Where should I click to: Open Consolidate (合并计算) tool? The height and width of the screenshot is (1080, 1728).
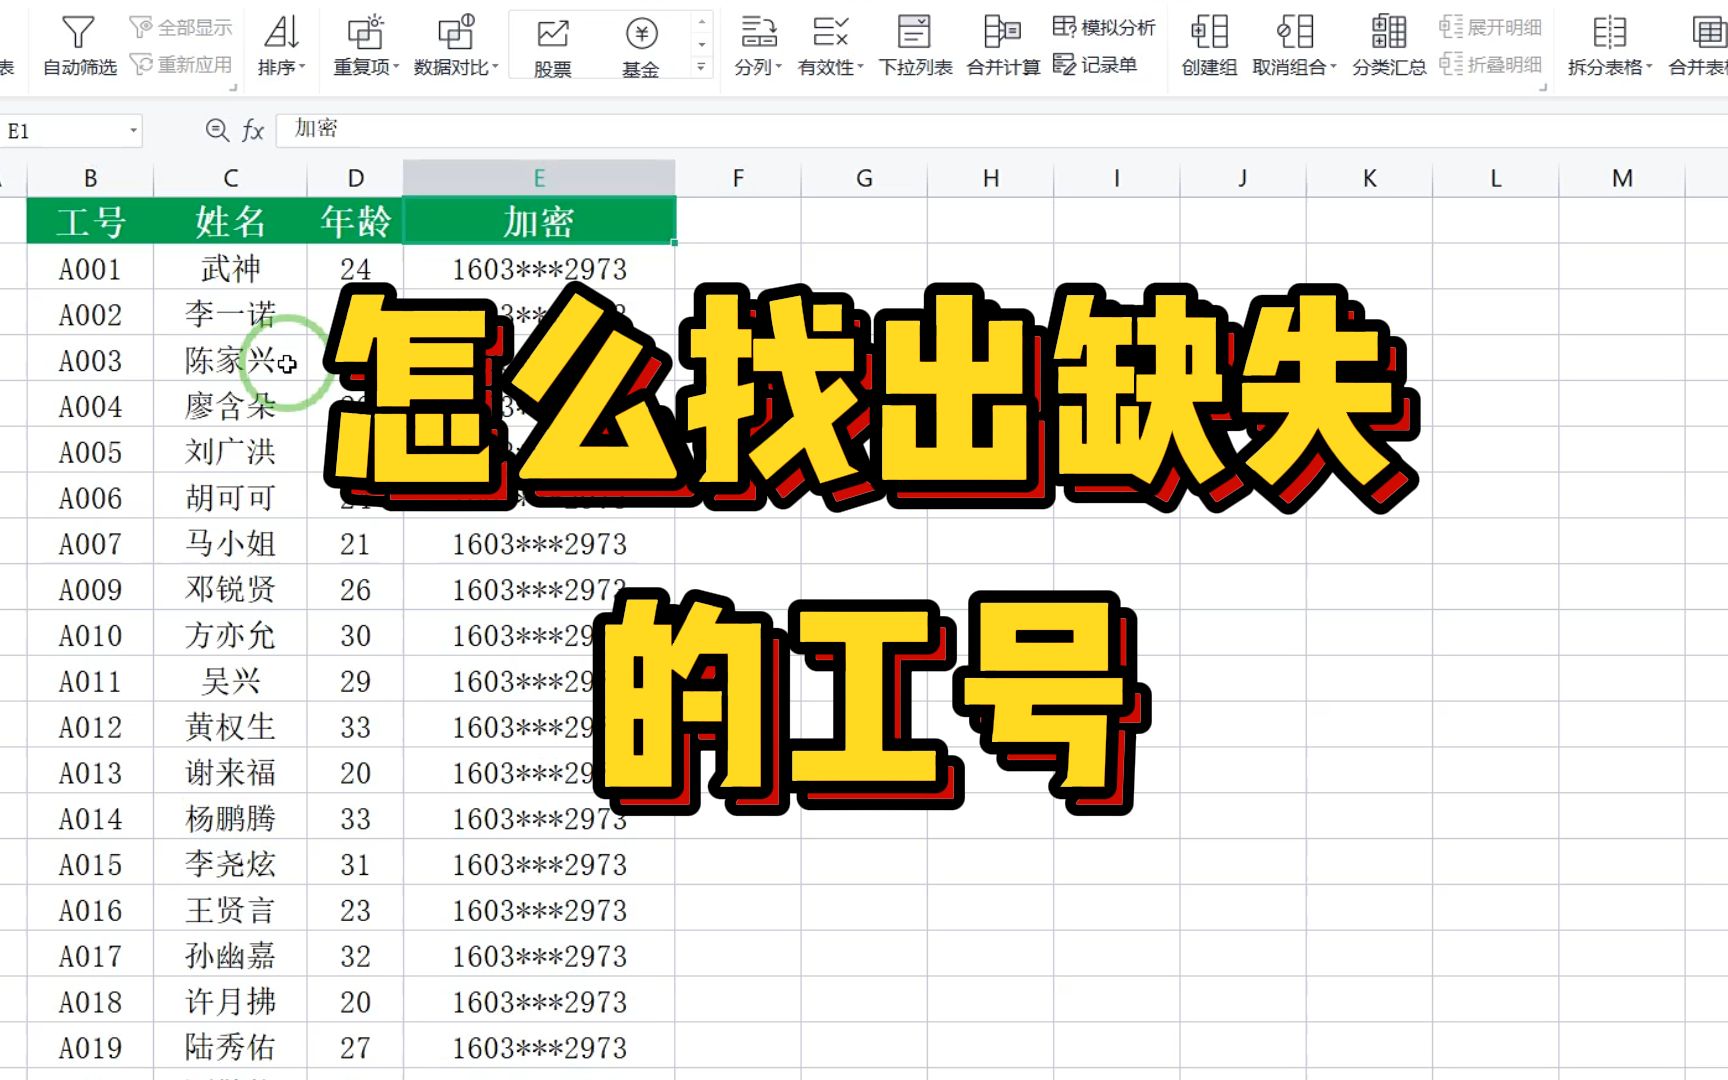tap(1003, 46)
